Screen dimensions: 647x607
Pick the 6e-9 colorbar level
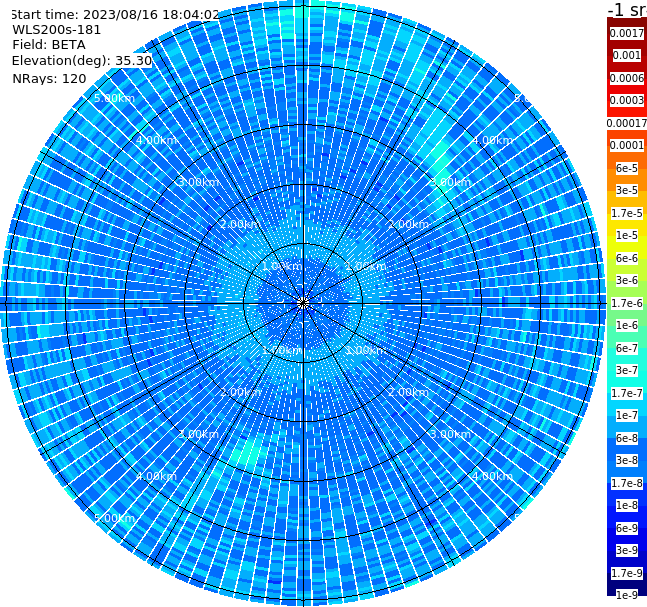click(x=627, y=528)
